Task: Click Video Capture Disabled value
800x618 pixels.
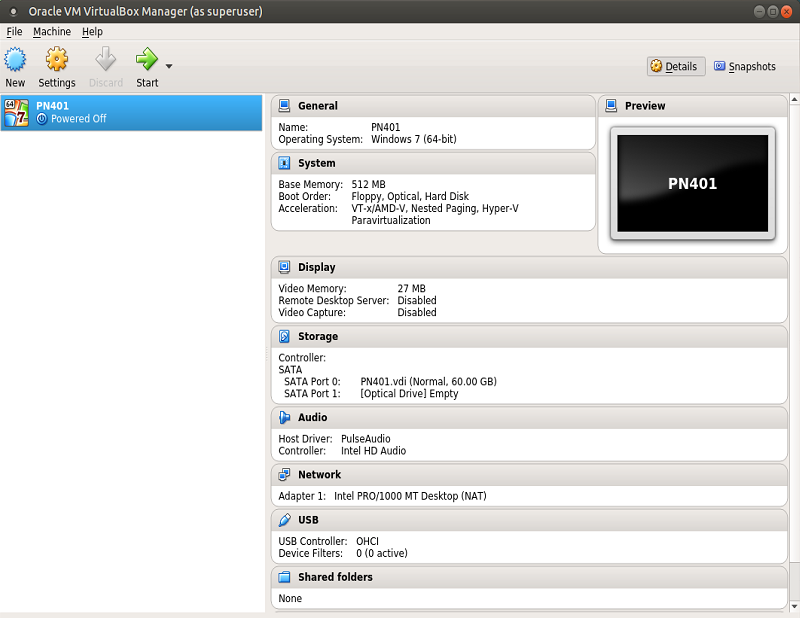Action: click(x=417, y=312)
